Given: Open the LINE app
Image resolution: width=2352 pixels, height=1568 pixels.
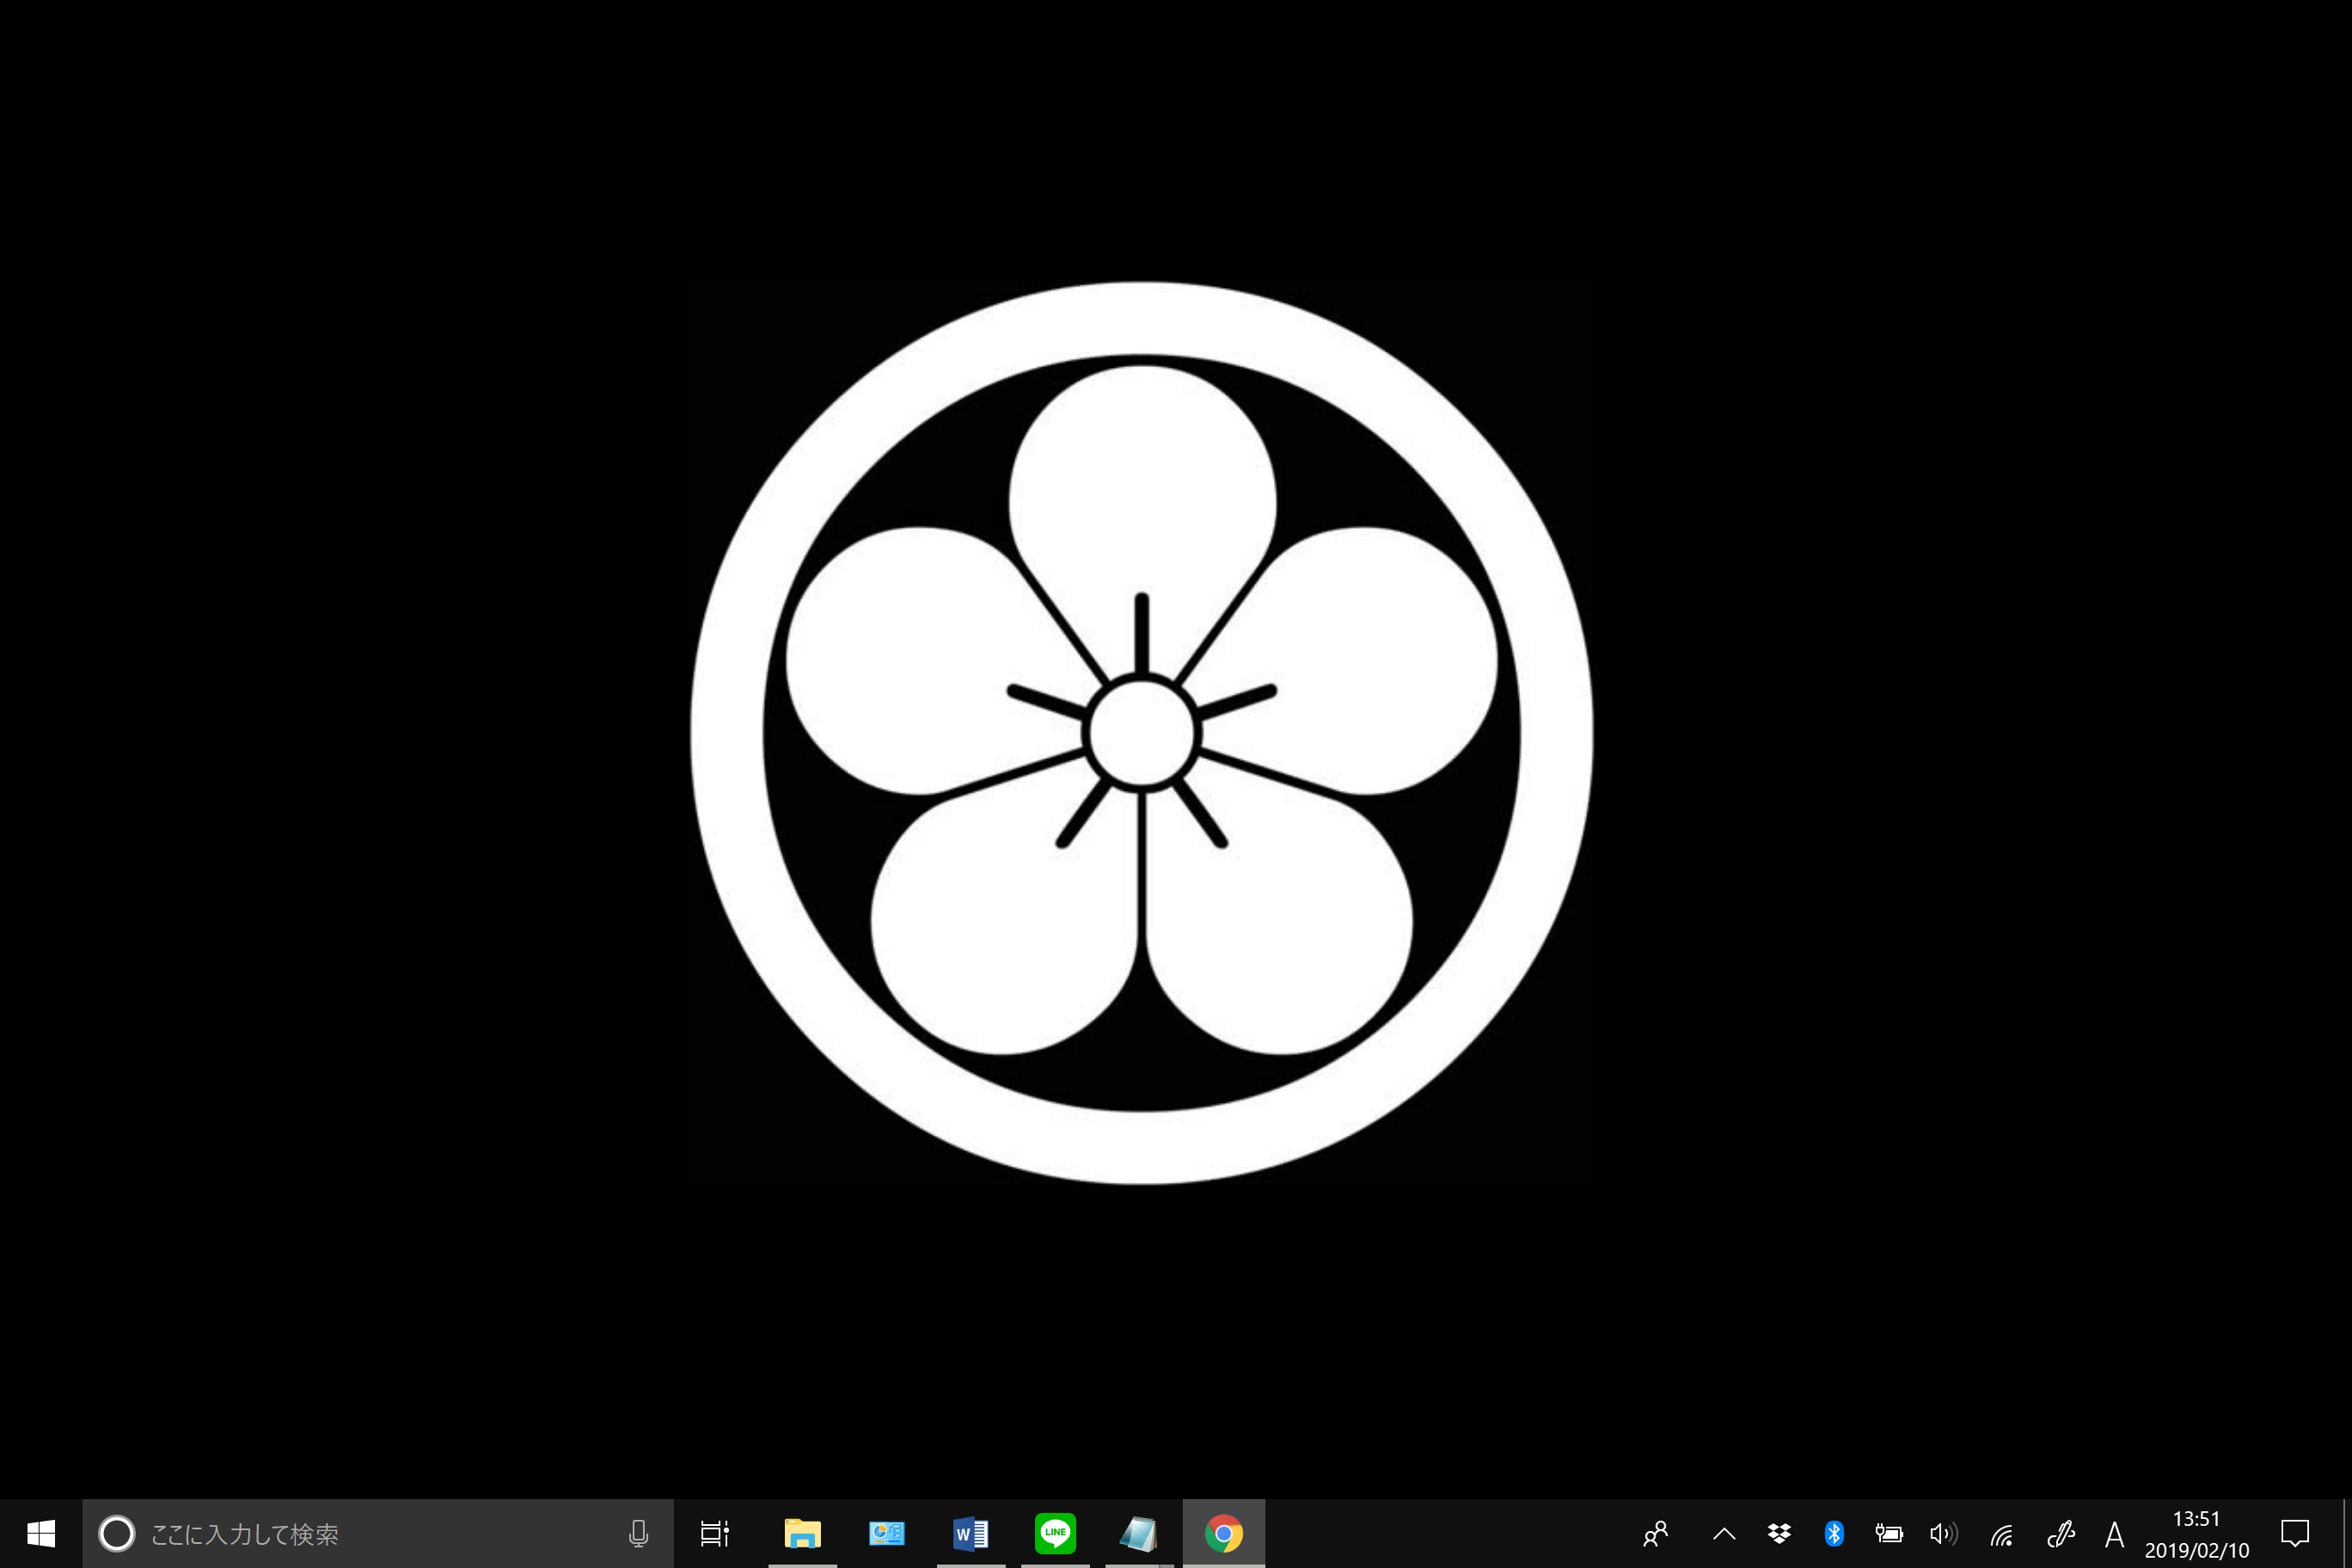Looking at the screenshot, I should 1055,1533.
